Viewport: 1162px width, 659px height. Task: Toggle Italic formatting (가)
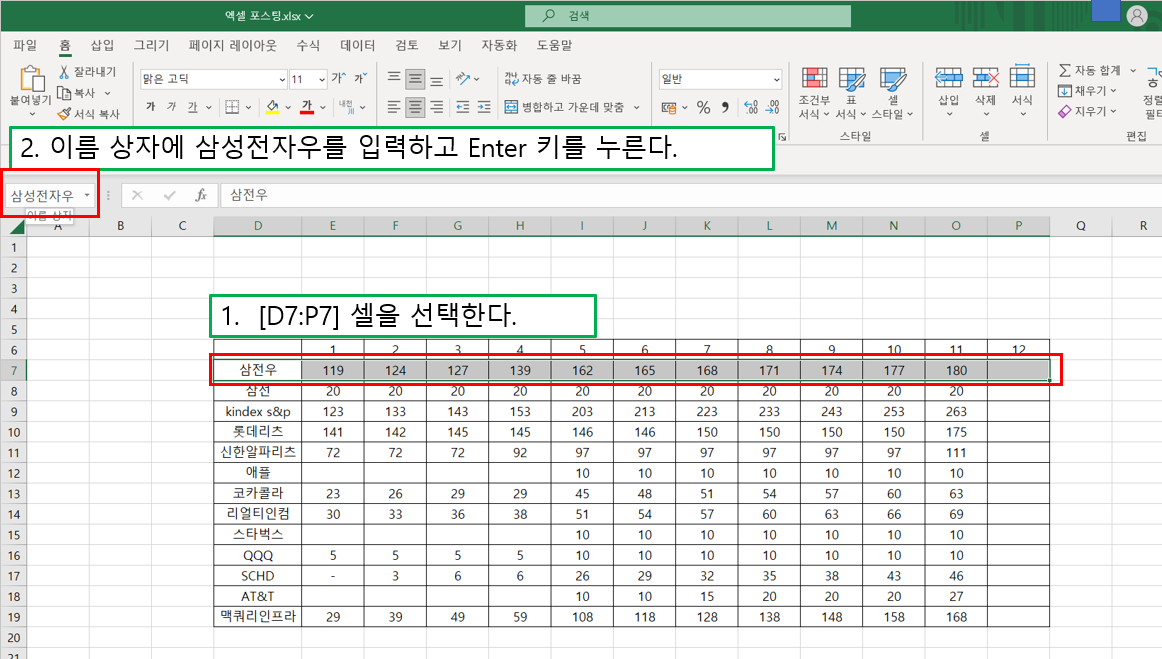tap(171, 107)
